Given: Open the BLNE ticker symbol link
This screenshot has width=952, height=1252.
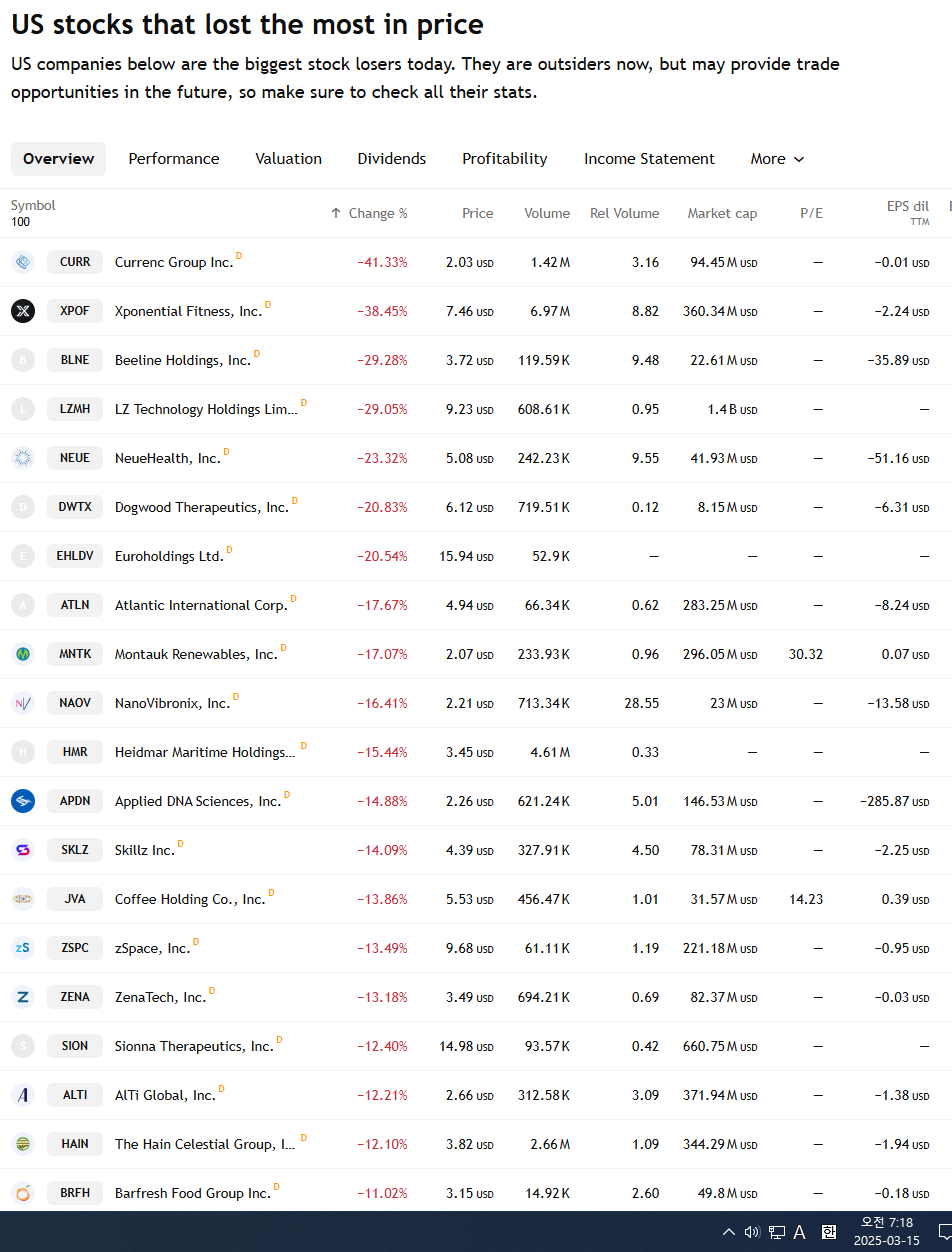Looking at the screenshot, I should [x=75, y=360].
